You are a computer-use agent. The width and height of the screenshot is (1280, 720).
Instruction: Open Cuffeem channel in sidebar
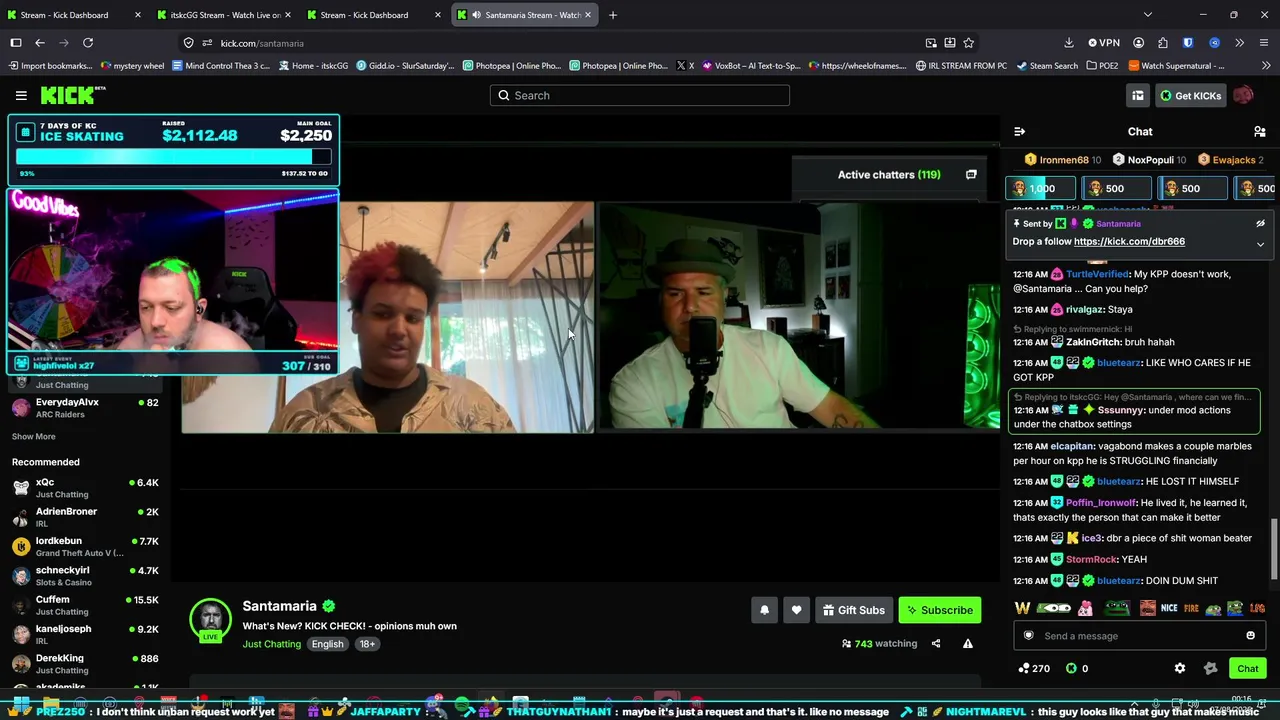85,605
